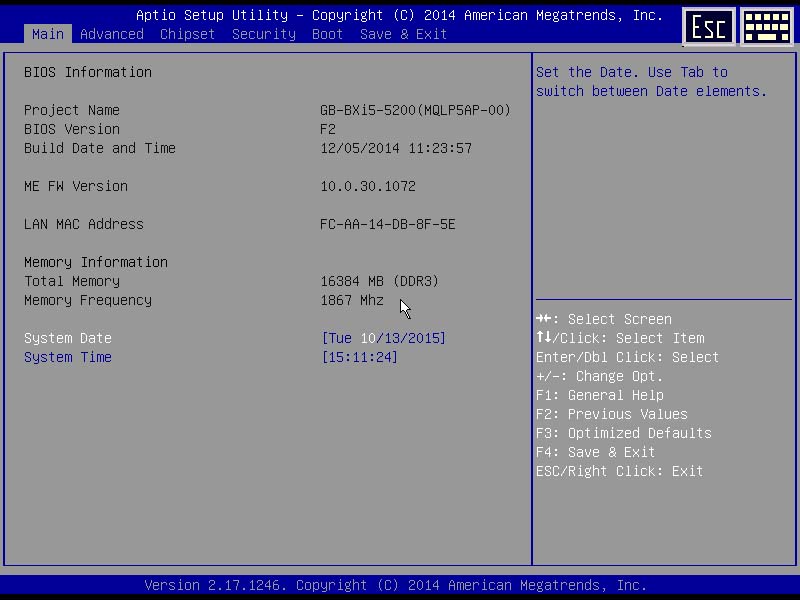This screenshot has height=600, width=800.
Task: Click the time value 15:11:24
Action: (x=360, y=357)
